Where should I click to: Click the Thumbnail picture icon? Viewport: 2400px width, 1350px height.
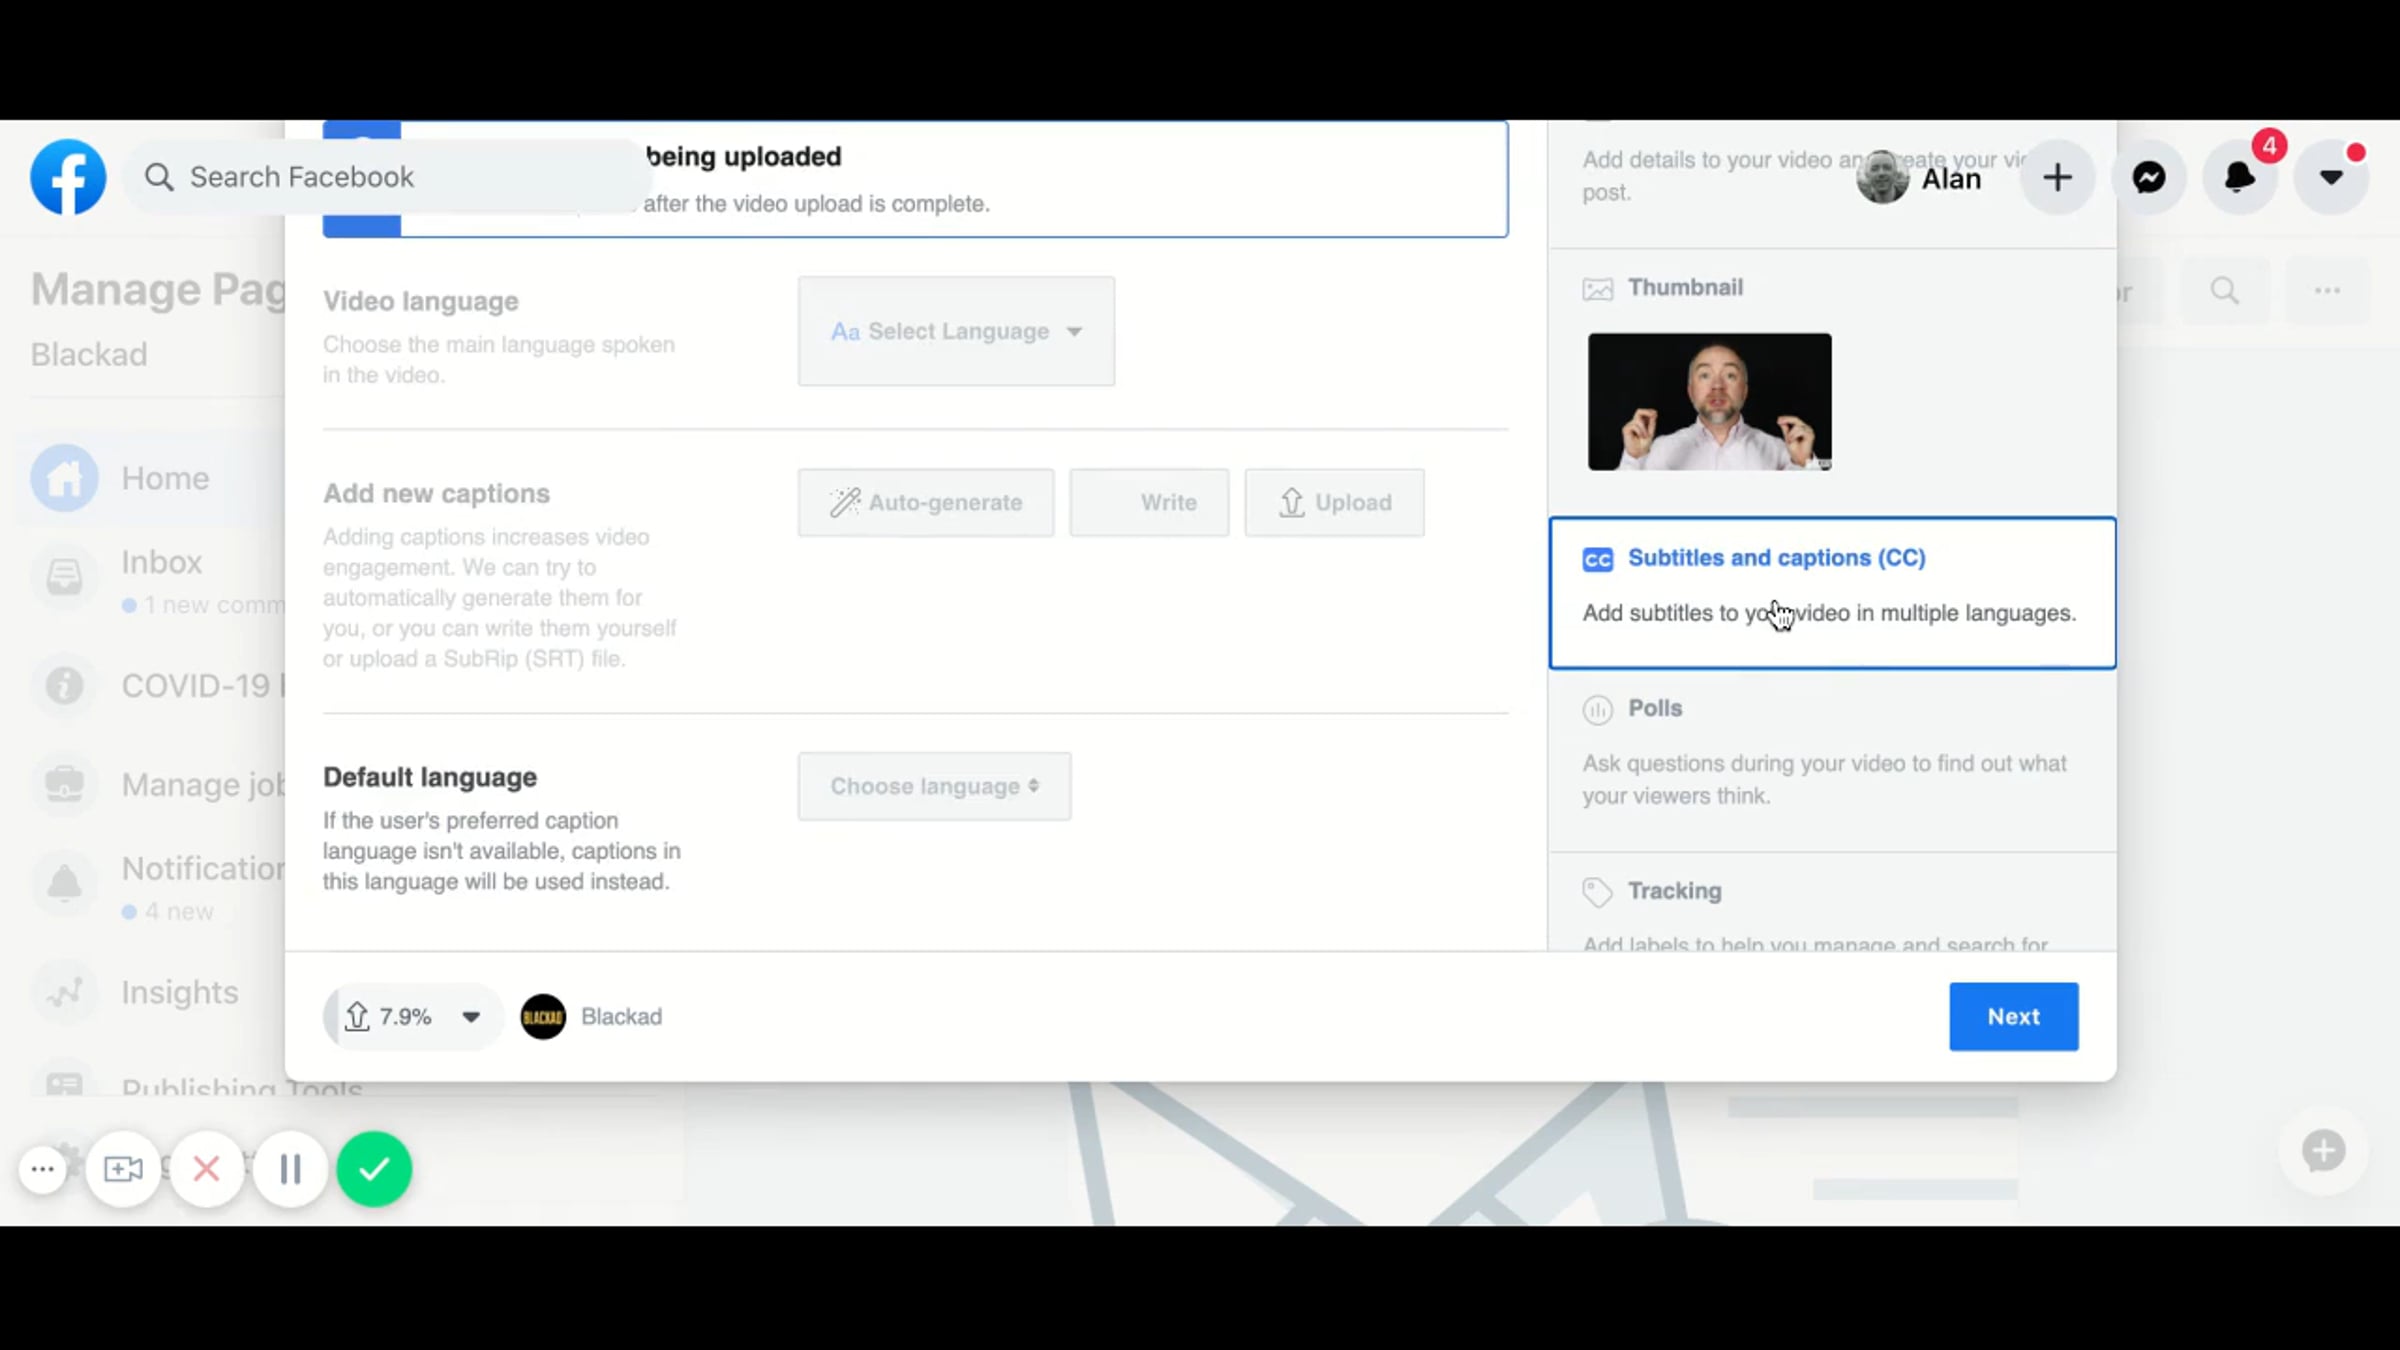pos(1598,290)
